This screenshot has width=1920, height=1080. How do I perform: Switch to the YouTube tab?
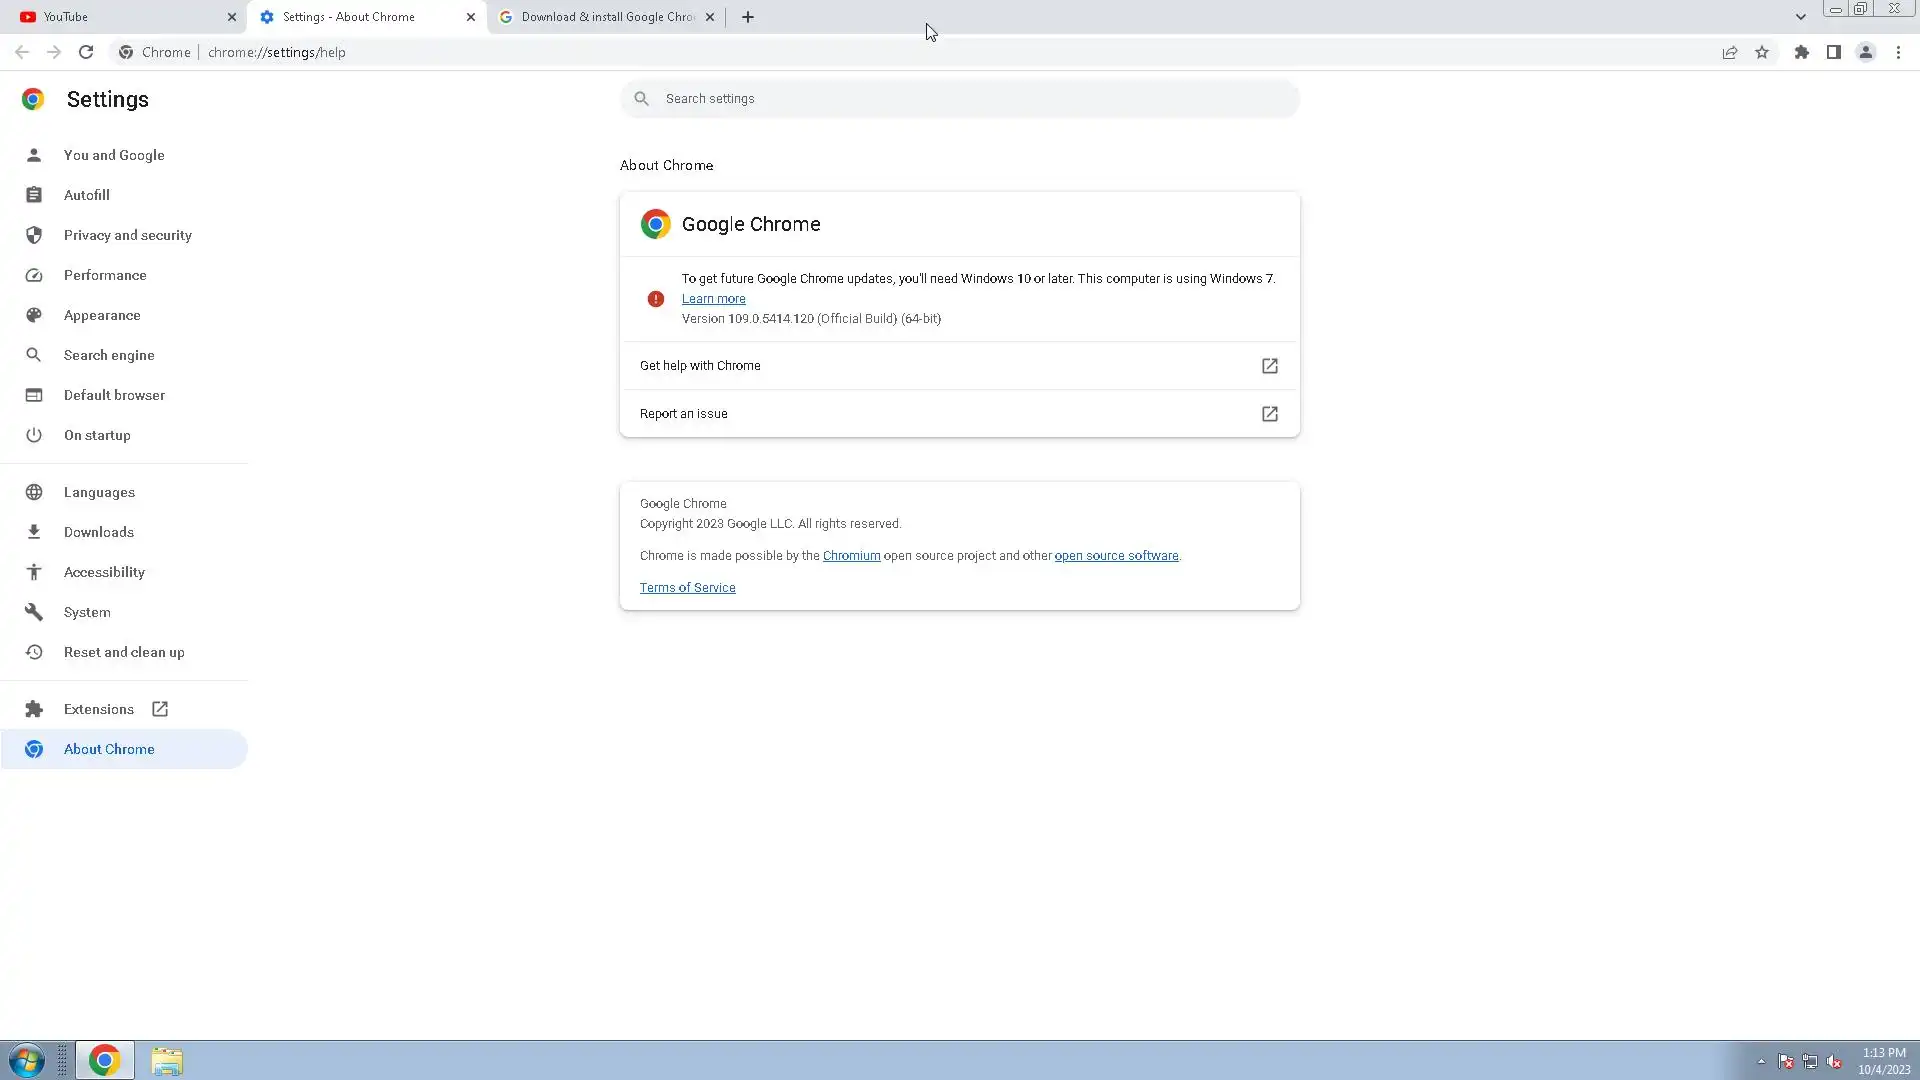120,17
